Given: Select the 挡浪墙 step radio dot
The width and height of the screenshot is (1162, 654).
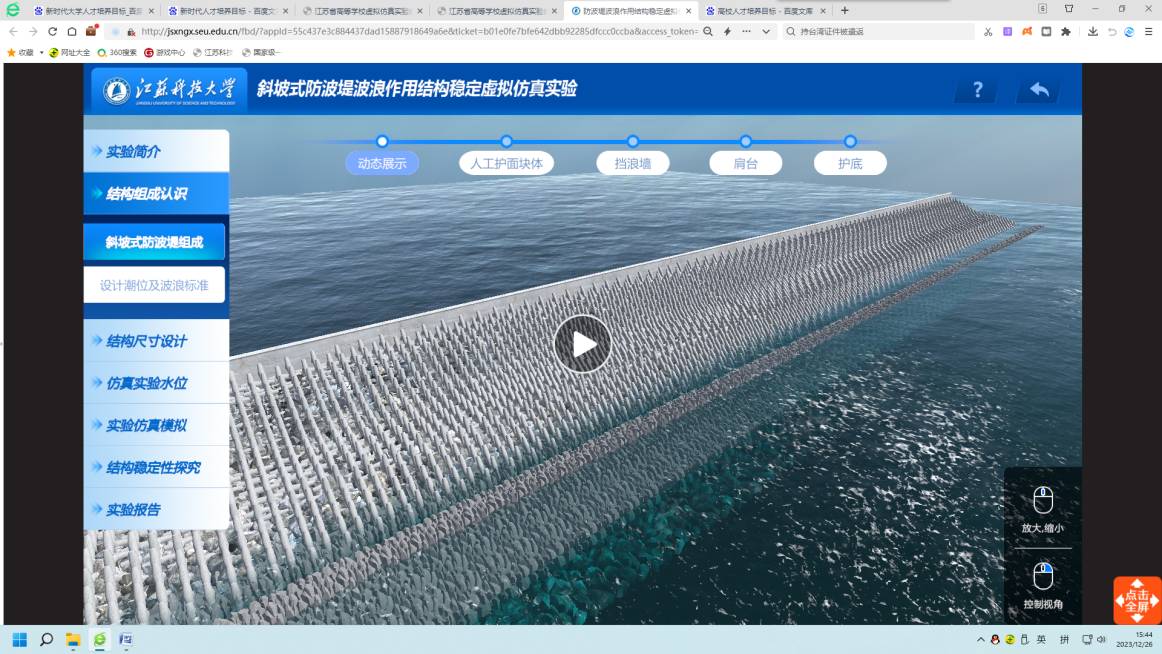Looking at the screenshot, I should pos(633,142).
